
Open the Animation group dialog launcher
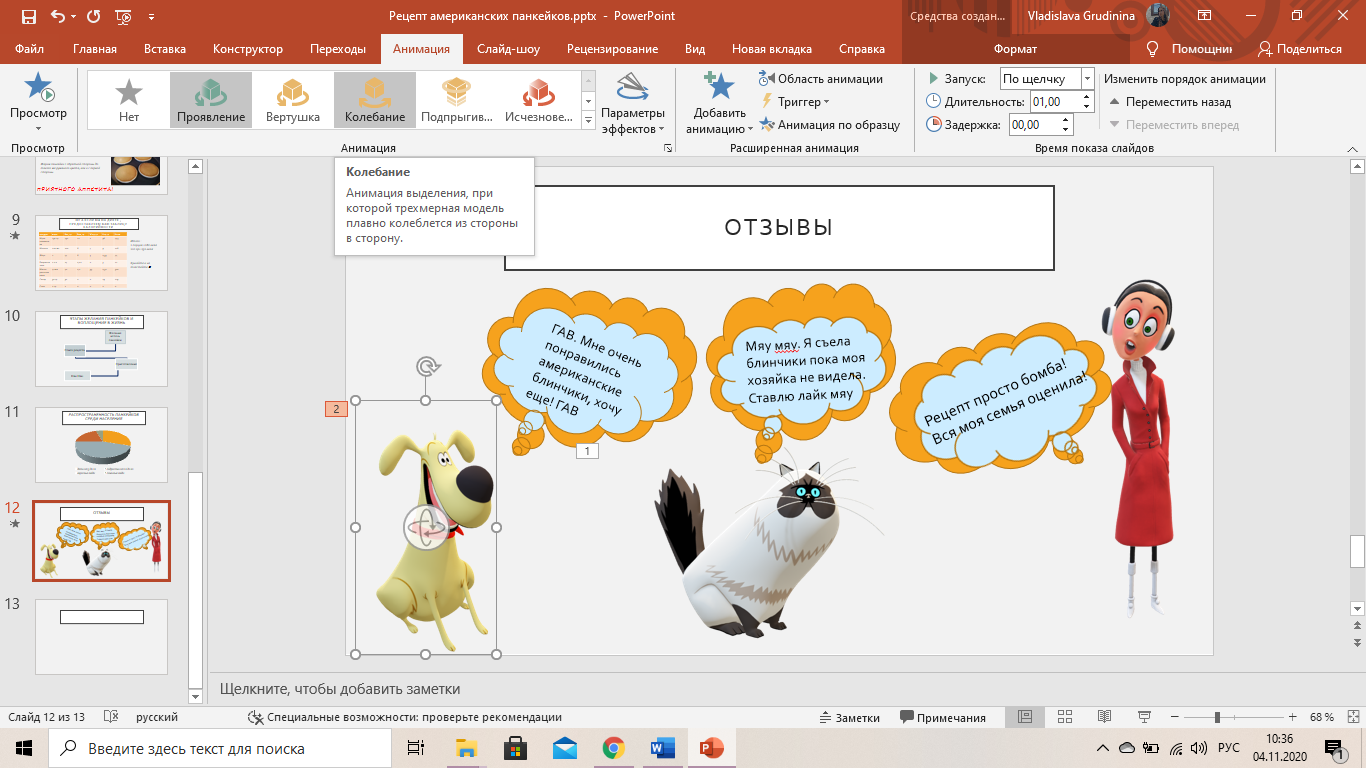[x=667, y=148]
